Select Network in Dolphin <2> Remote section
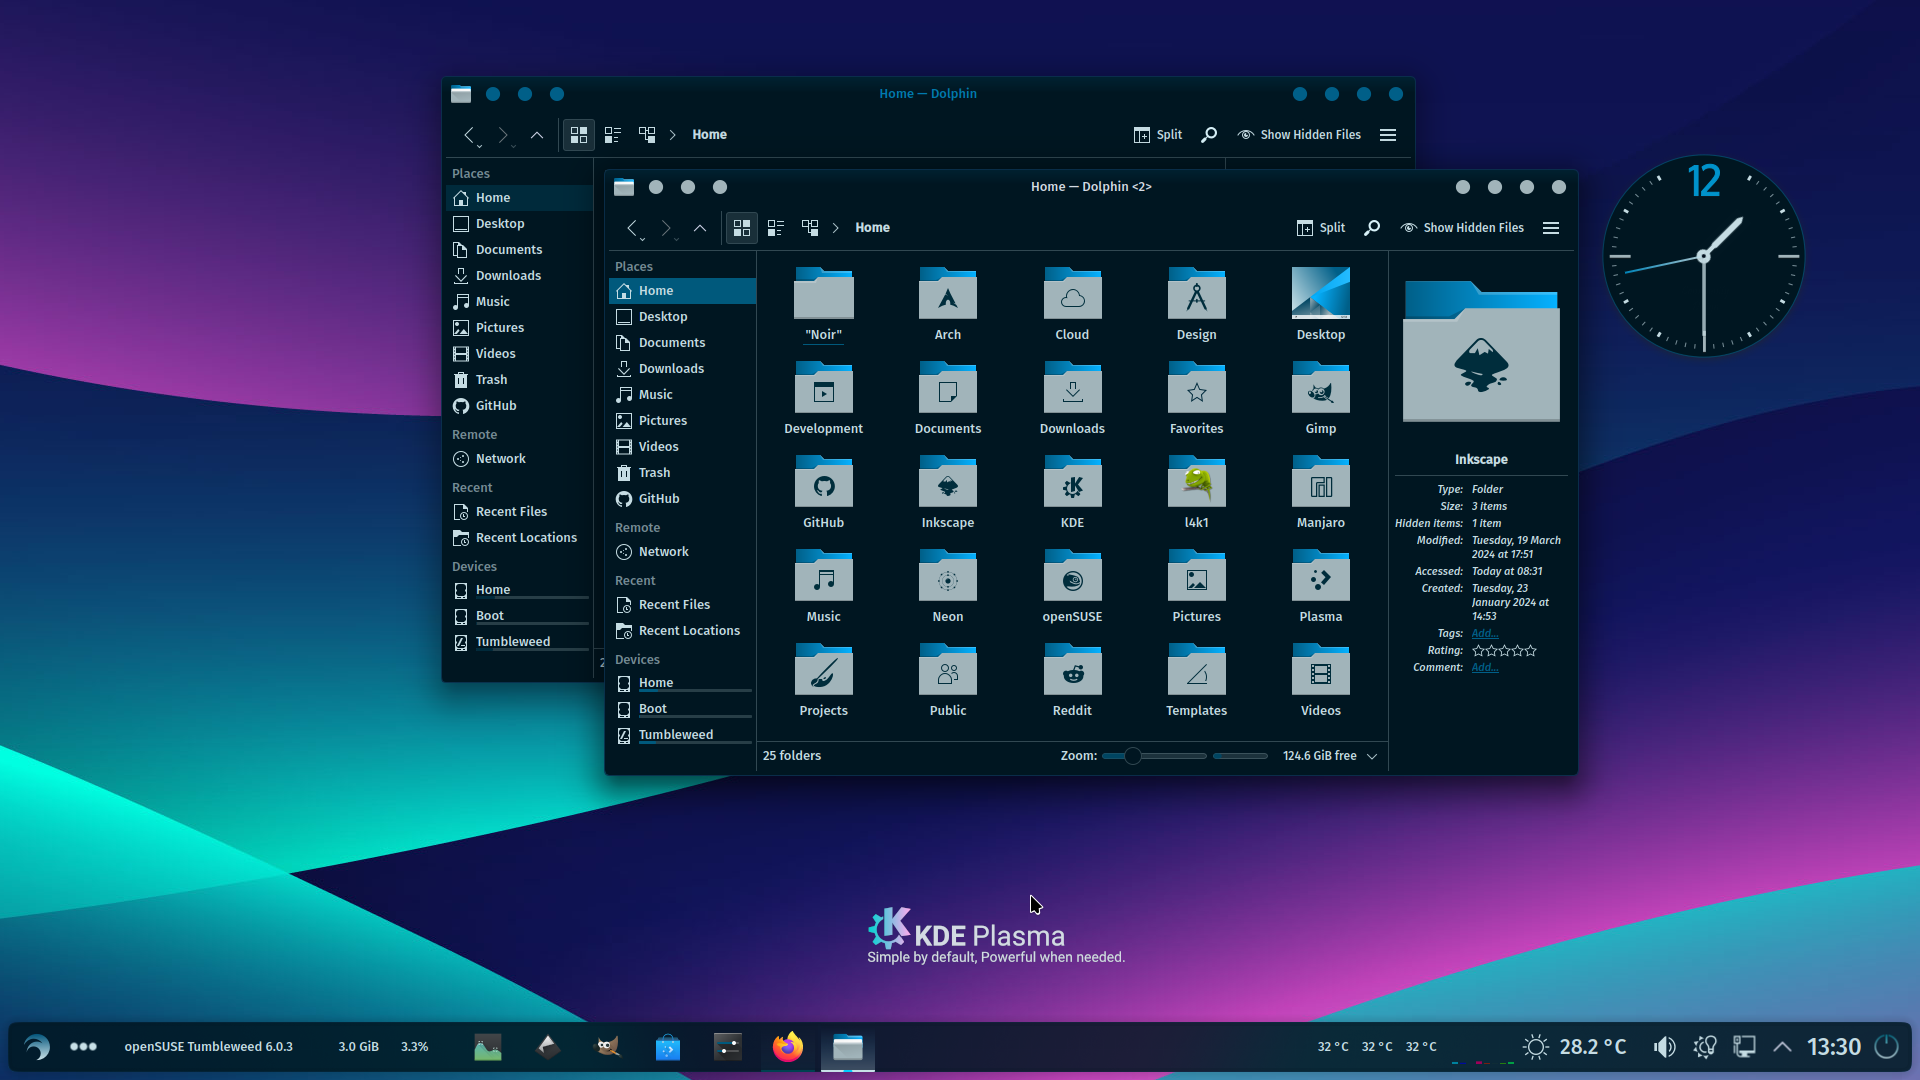The height and width of the screenshot is (1080, 1920). [682, 552]
